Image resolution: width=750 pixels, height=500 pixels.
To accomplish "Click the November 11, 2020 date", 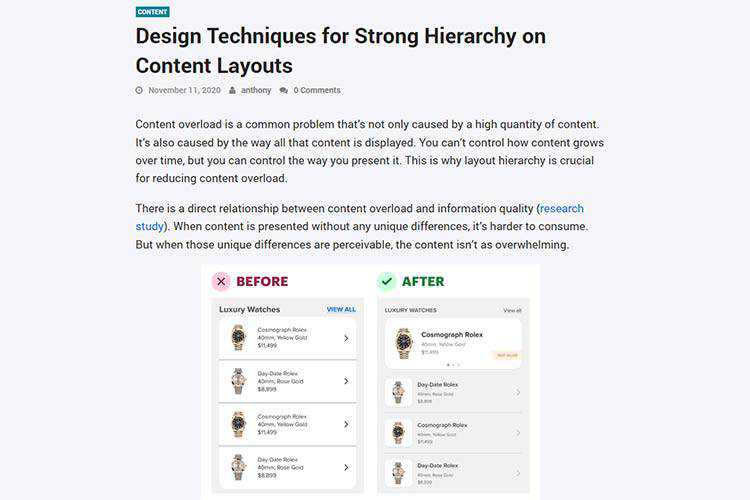I will coord(184,90).
